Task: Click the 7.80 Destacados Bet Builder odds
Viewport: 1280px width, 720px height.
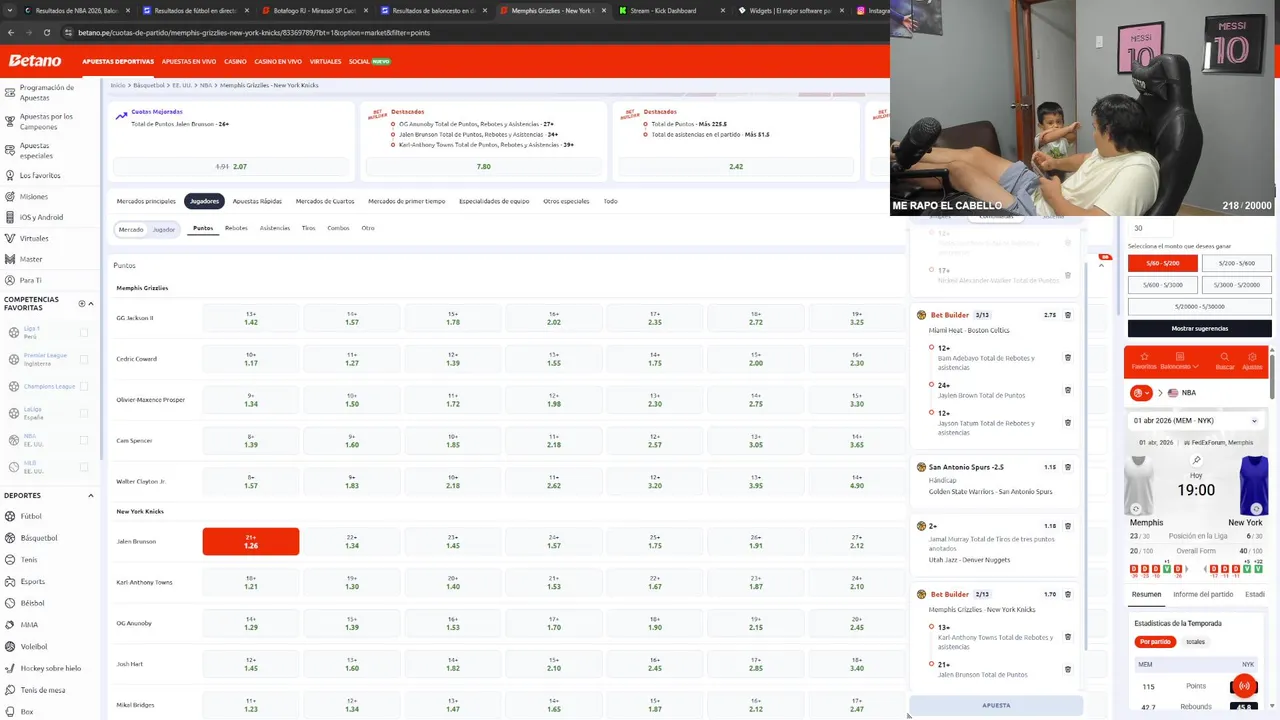Action: 483,167
